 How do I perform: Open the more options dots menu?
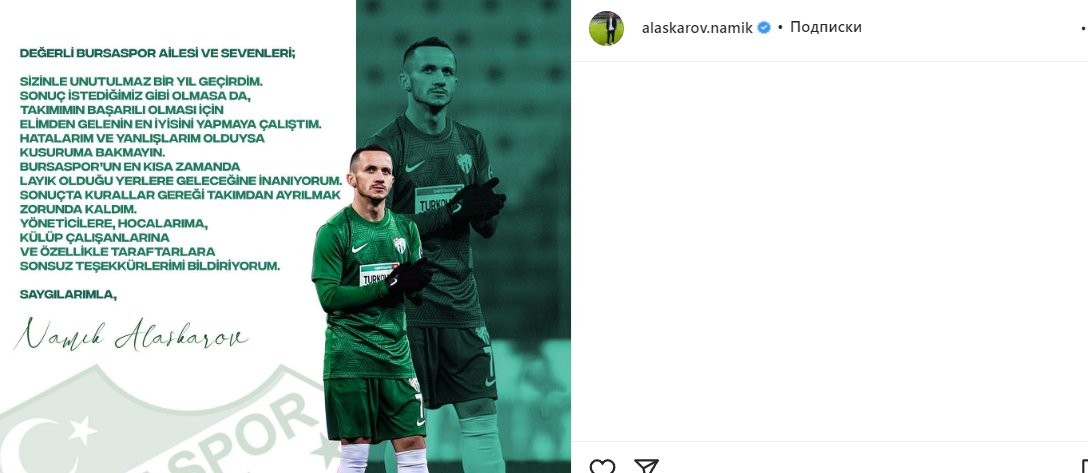[x=1085, y=28]
